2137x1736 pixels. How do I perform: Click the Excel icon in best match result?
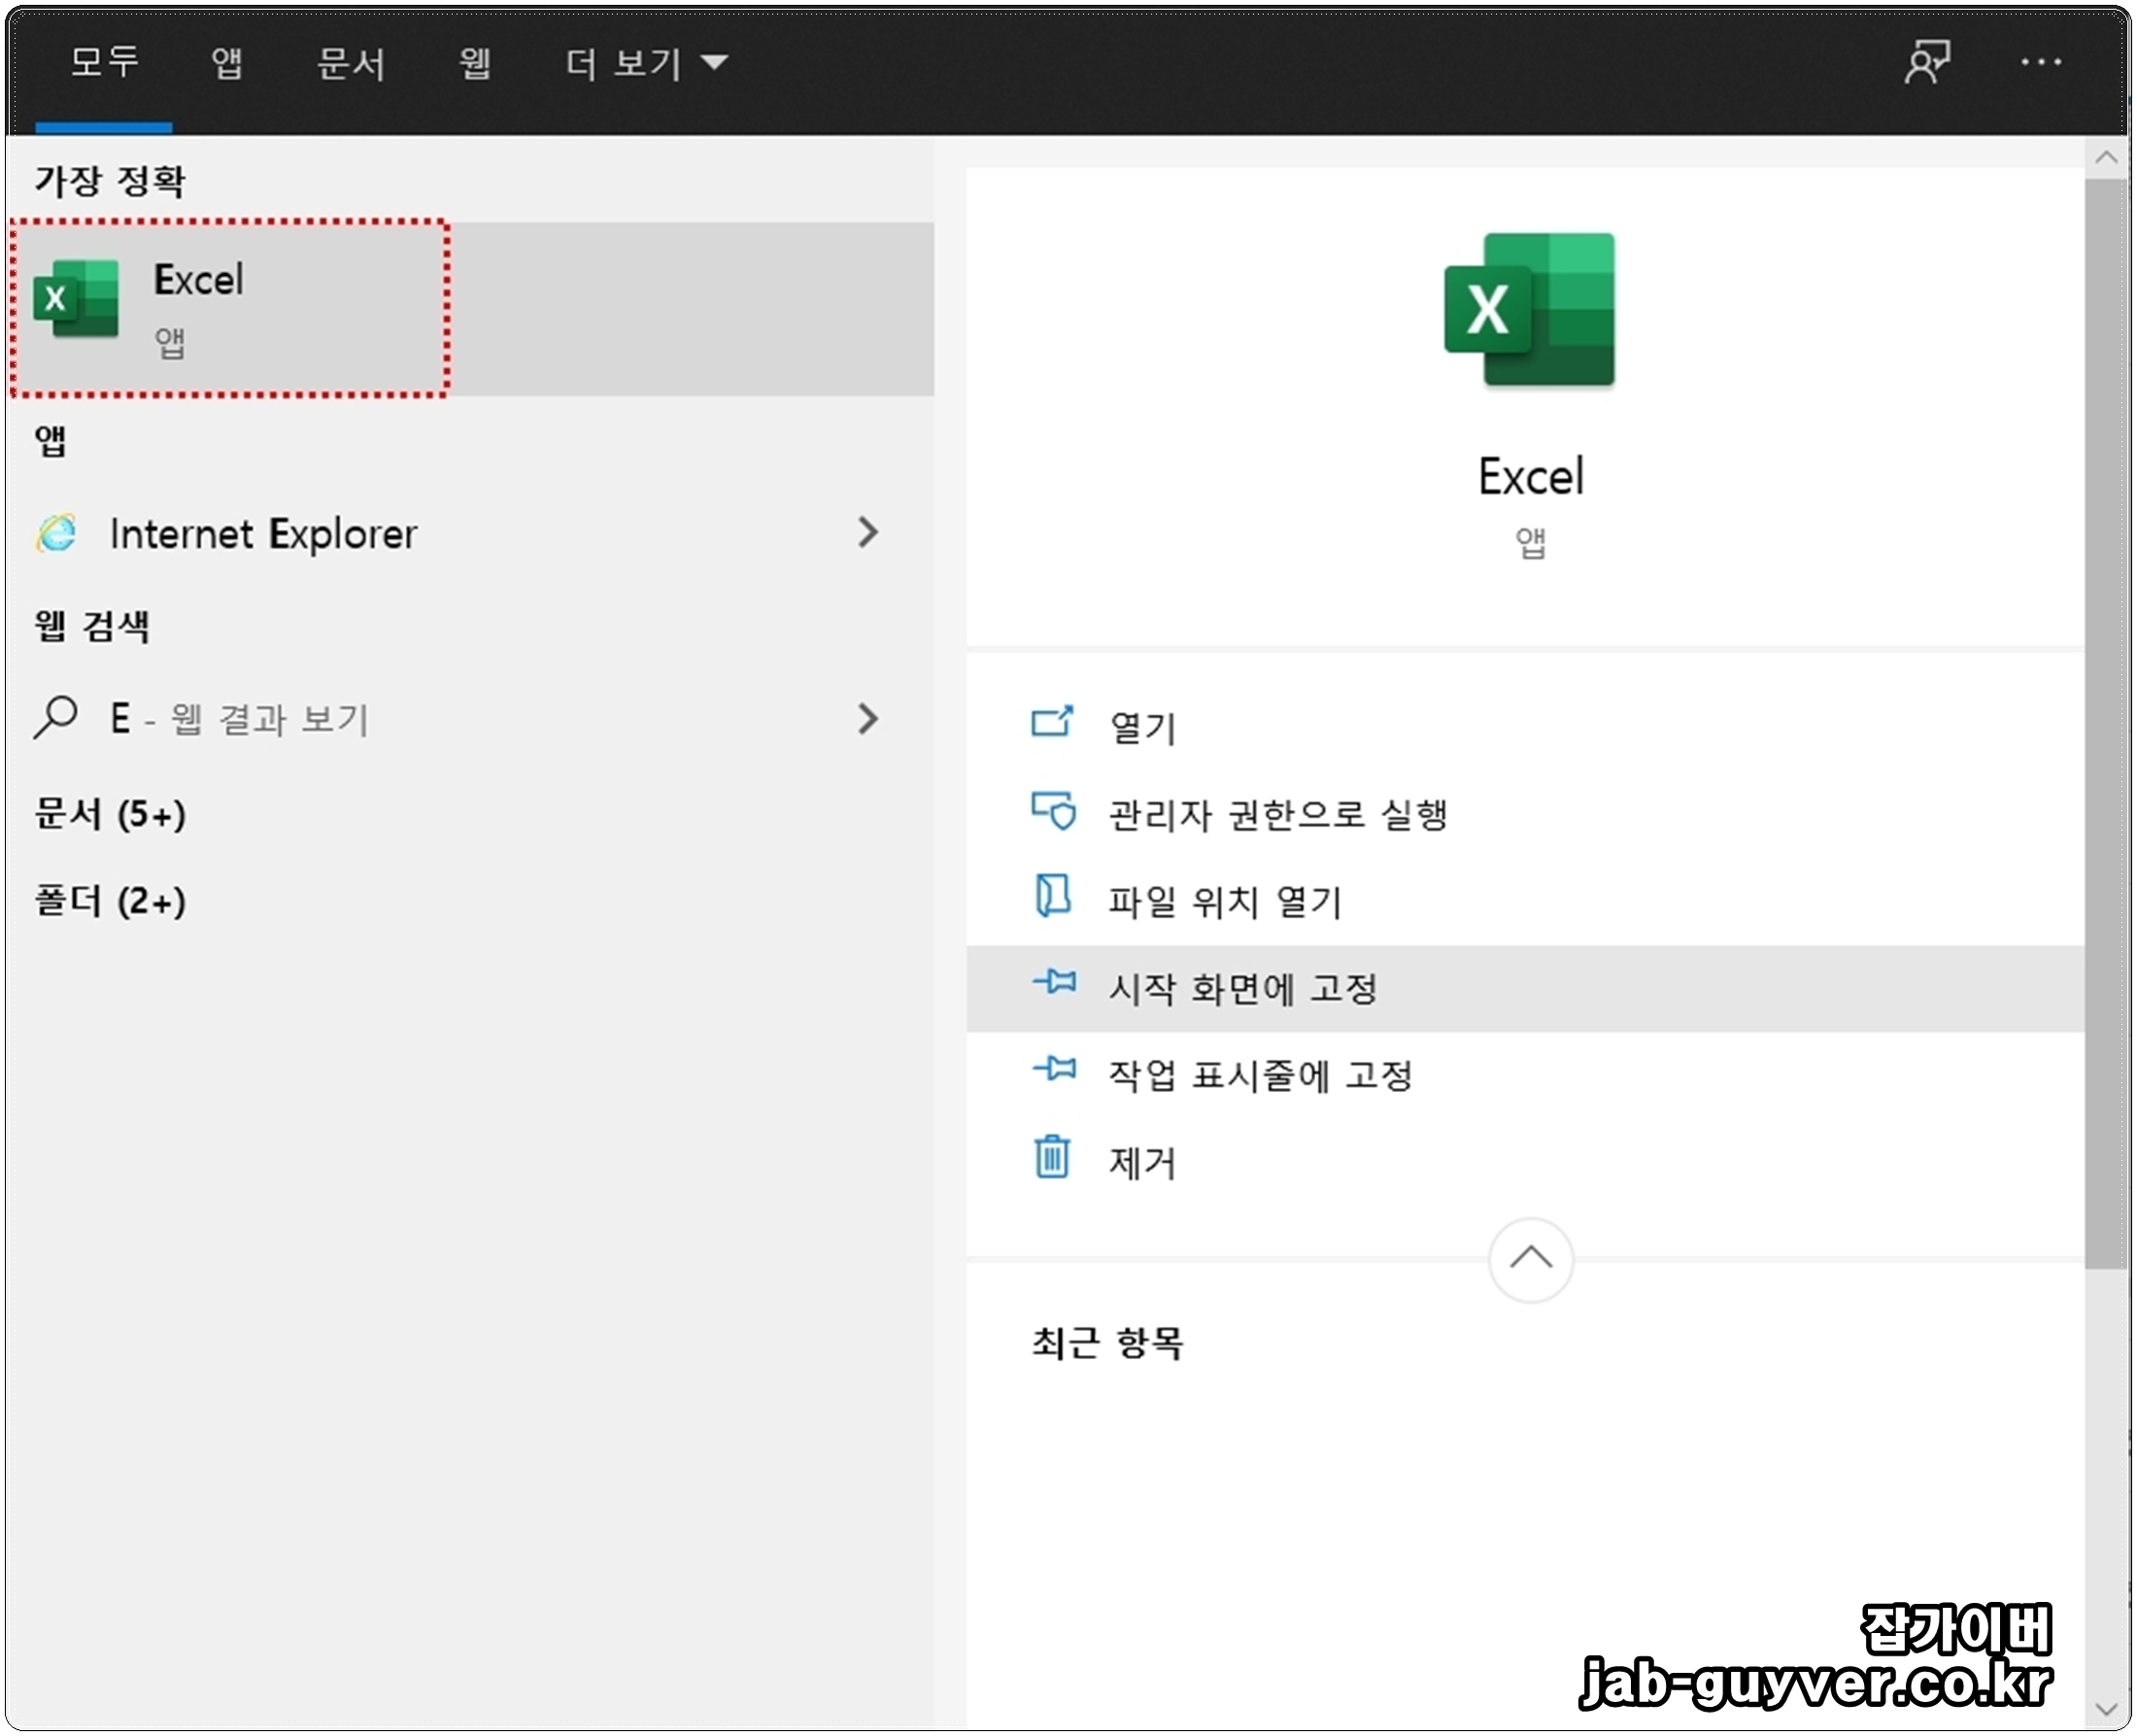[x=76, y=298]
